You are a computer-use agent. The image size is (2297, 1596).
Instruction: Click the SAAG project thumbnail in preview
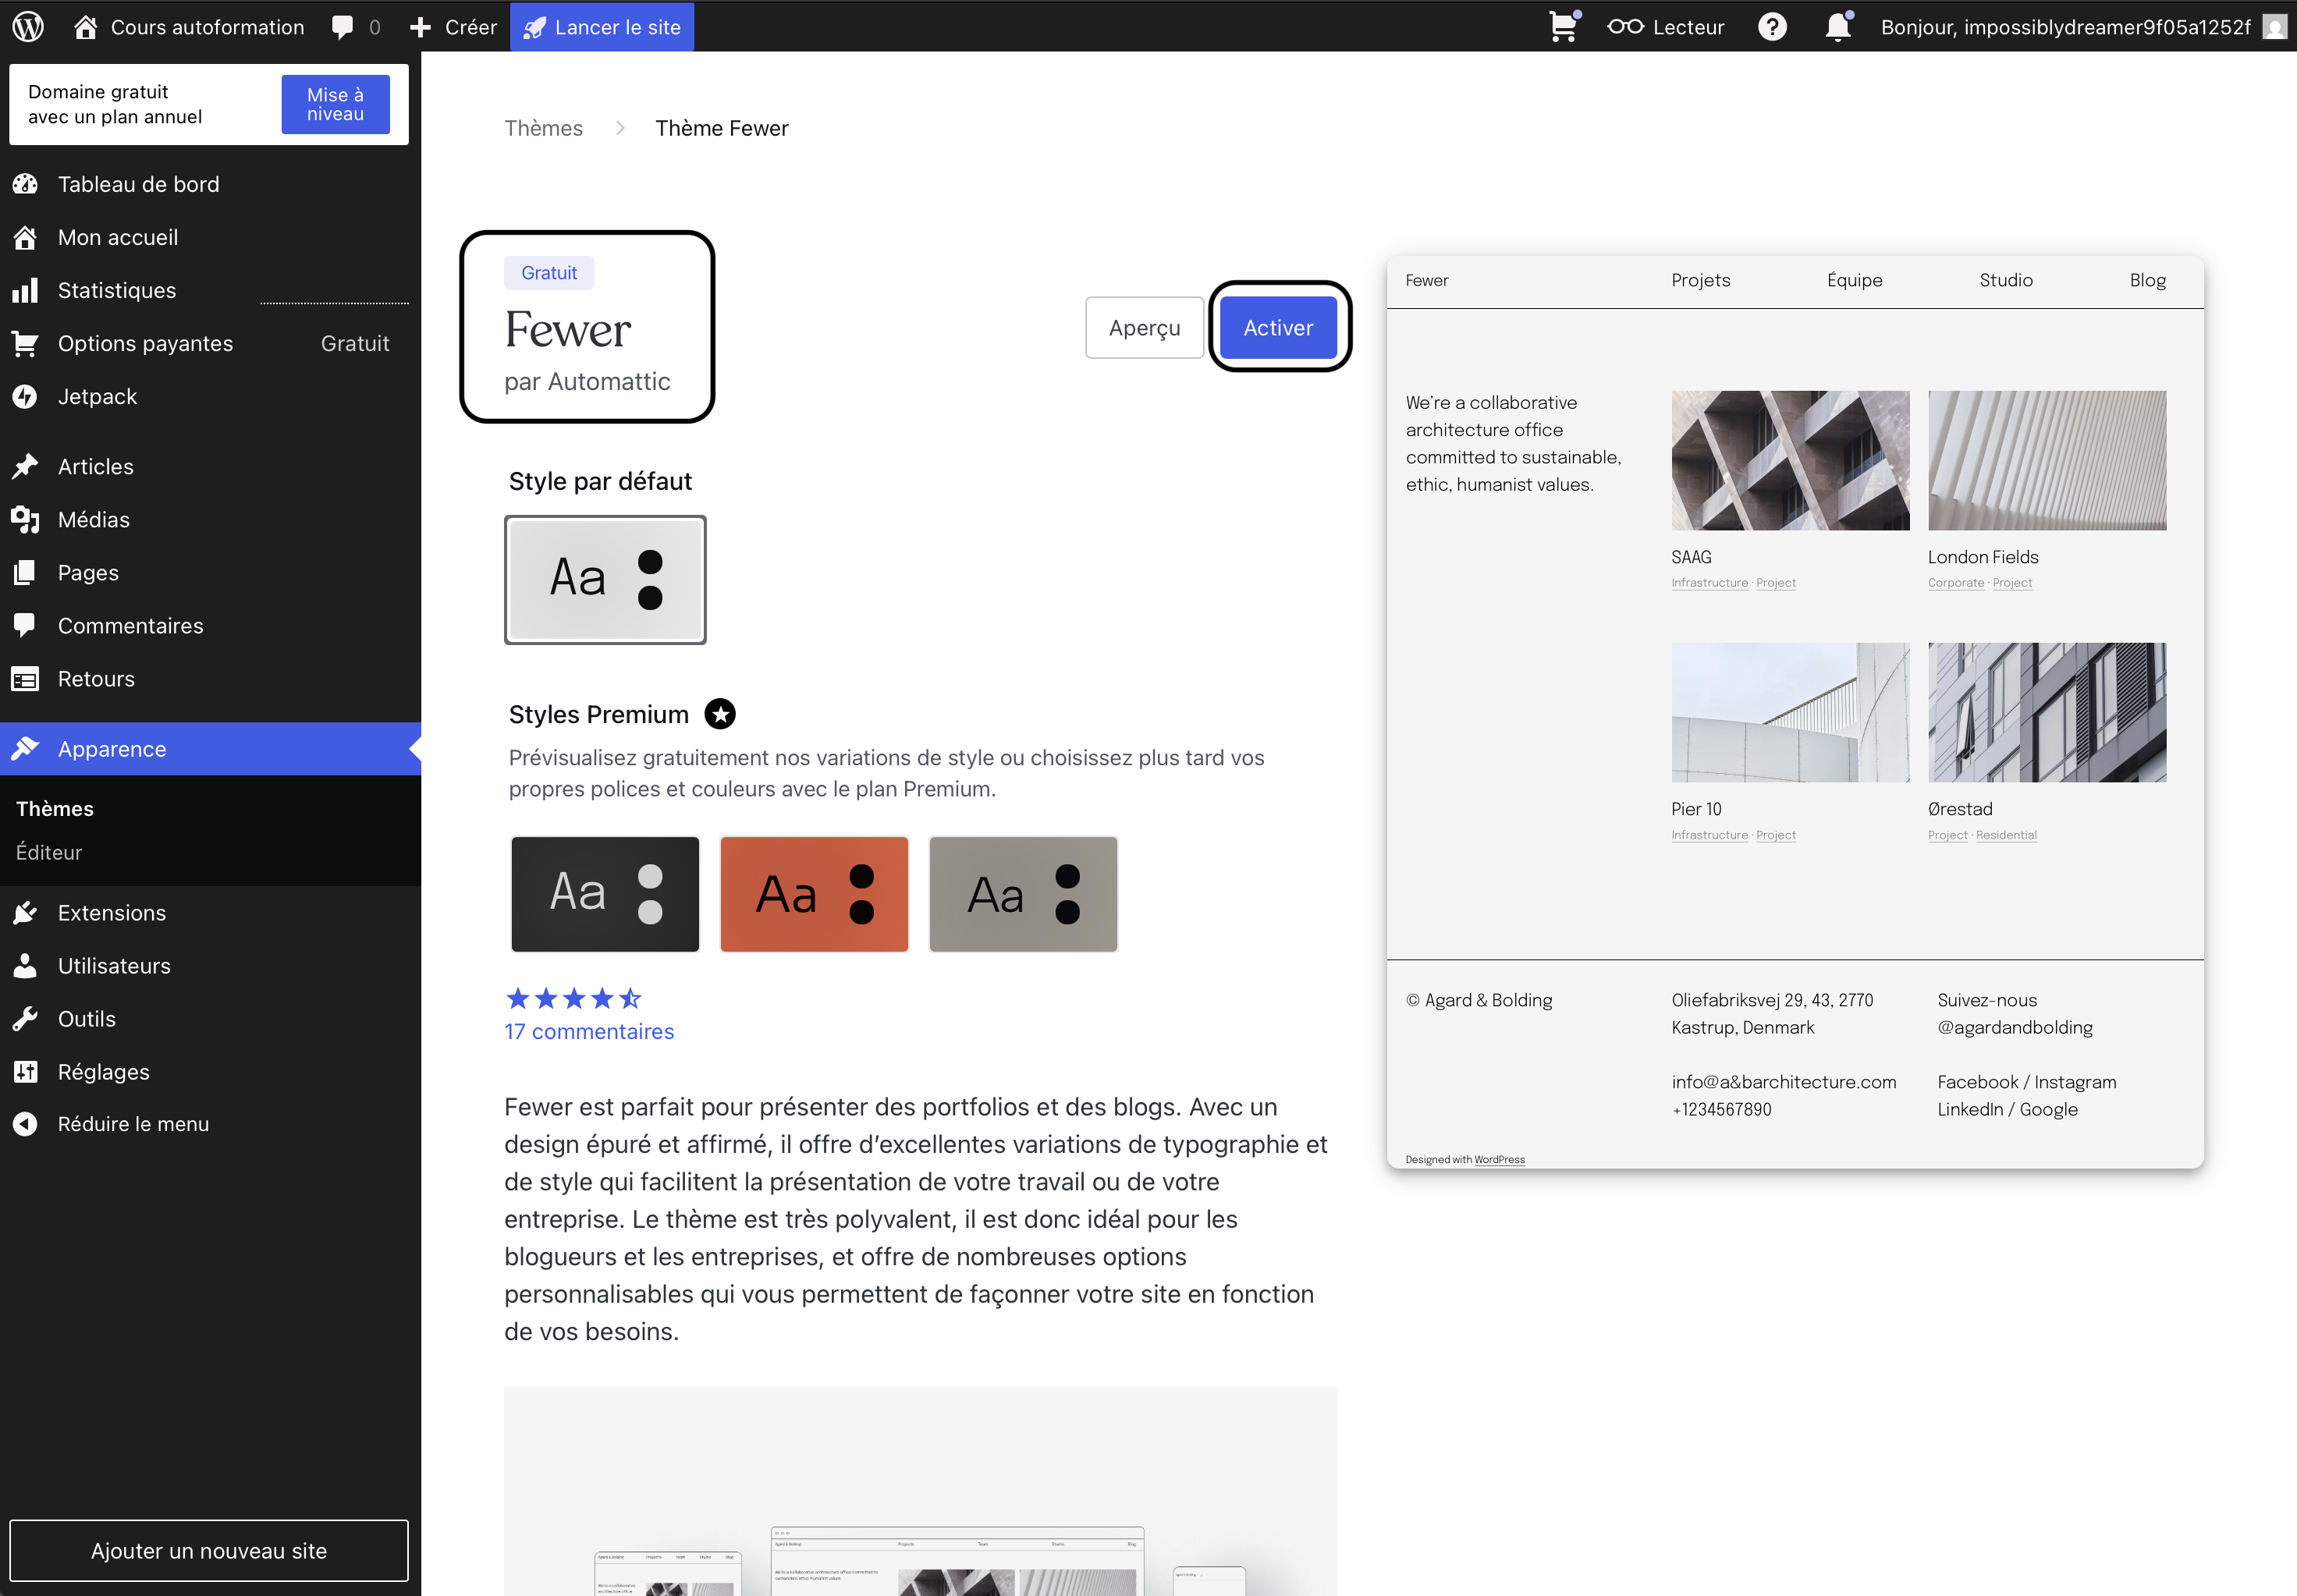(1790, 460)
